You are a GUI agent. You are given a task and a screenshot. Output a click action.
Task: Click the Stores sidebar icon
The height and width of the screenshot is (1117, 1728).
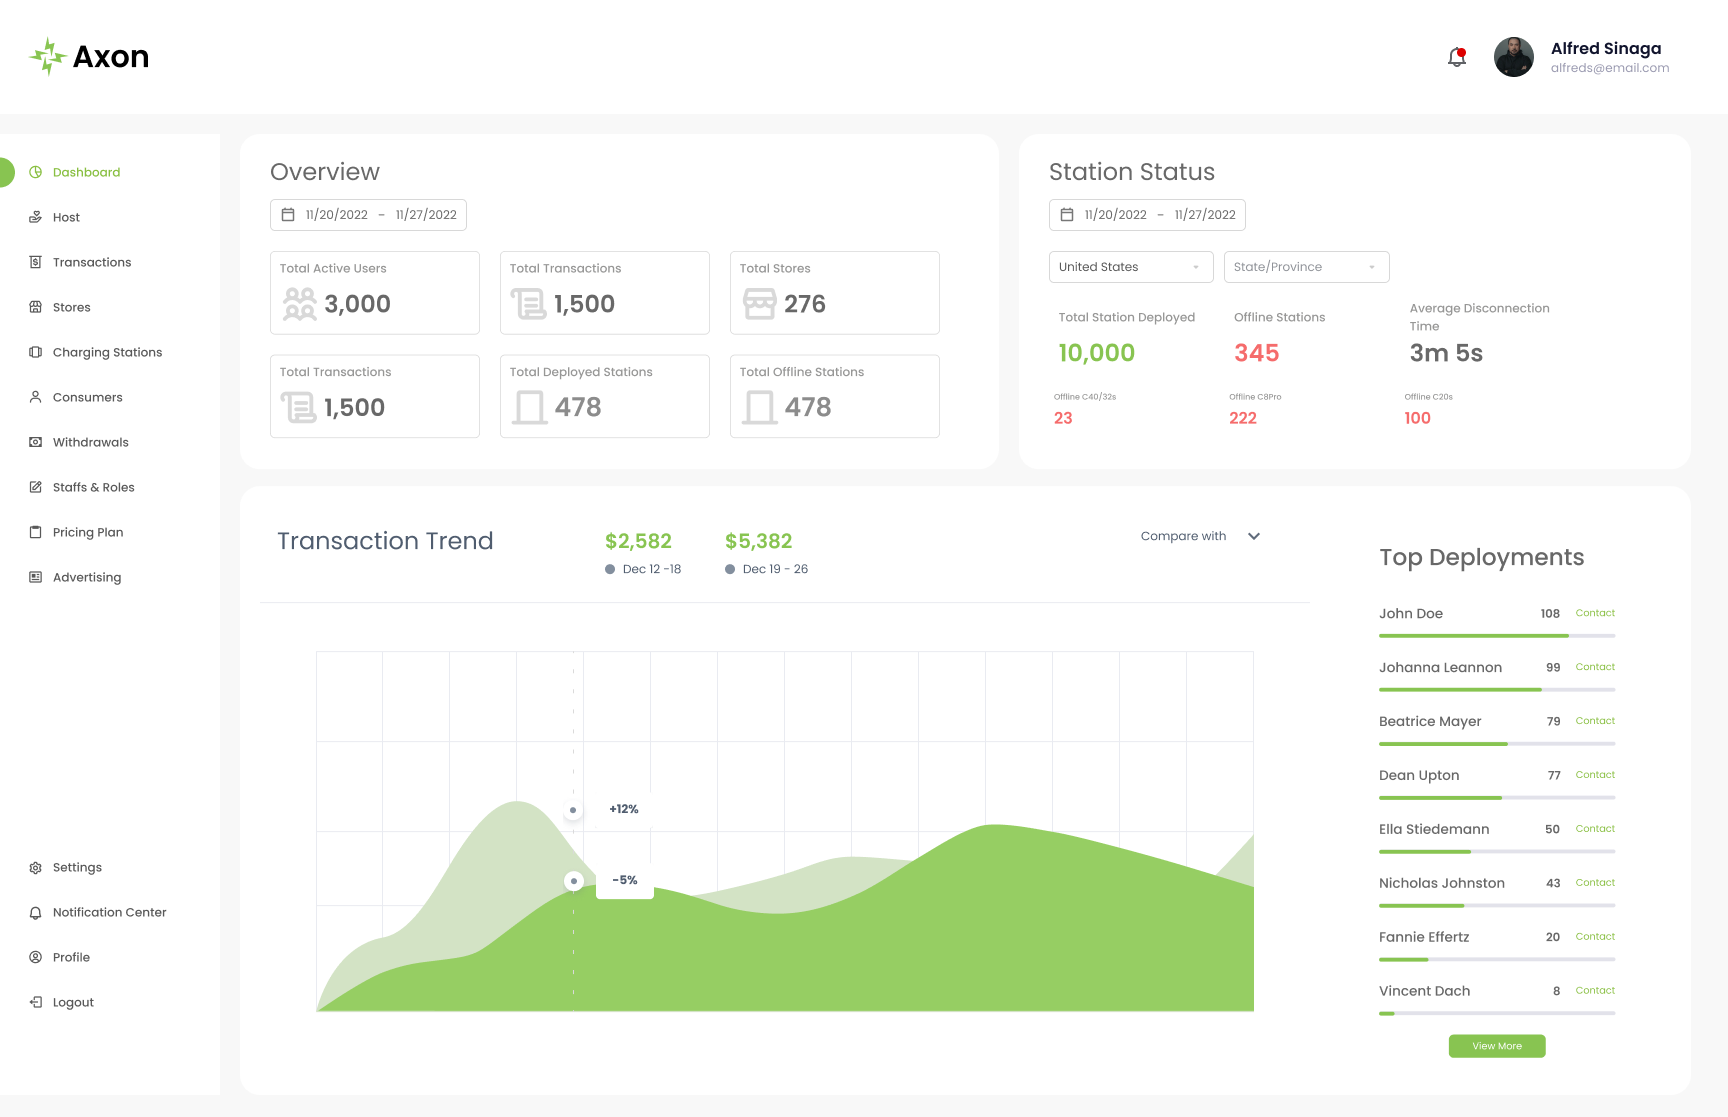tap(36, 307)
